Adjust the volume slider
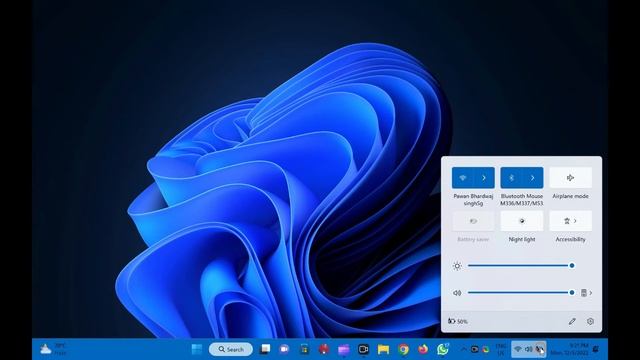Image resolution: width=640 pixels, height=360 pixels. tap(520, 293)
